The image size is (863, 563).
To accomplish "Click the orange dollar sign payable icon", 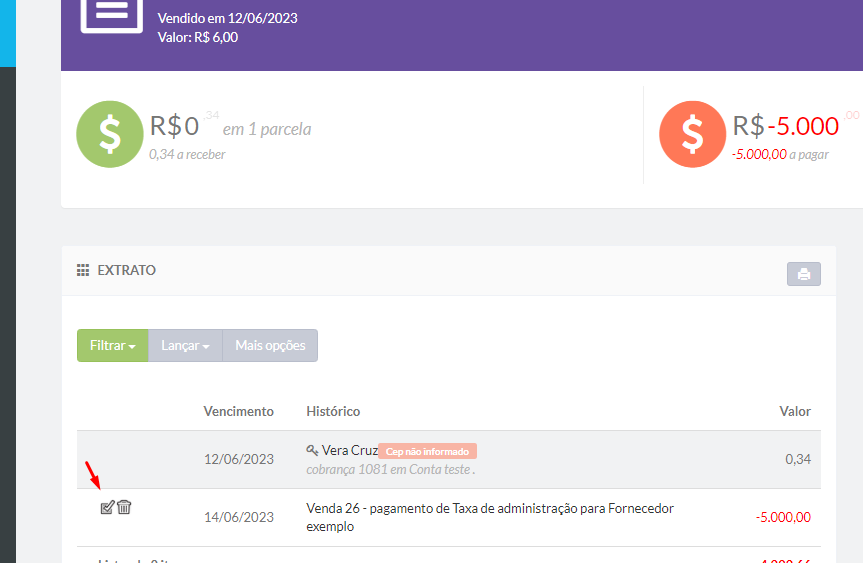I will click(692, 135).
